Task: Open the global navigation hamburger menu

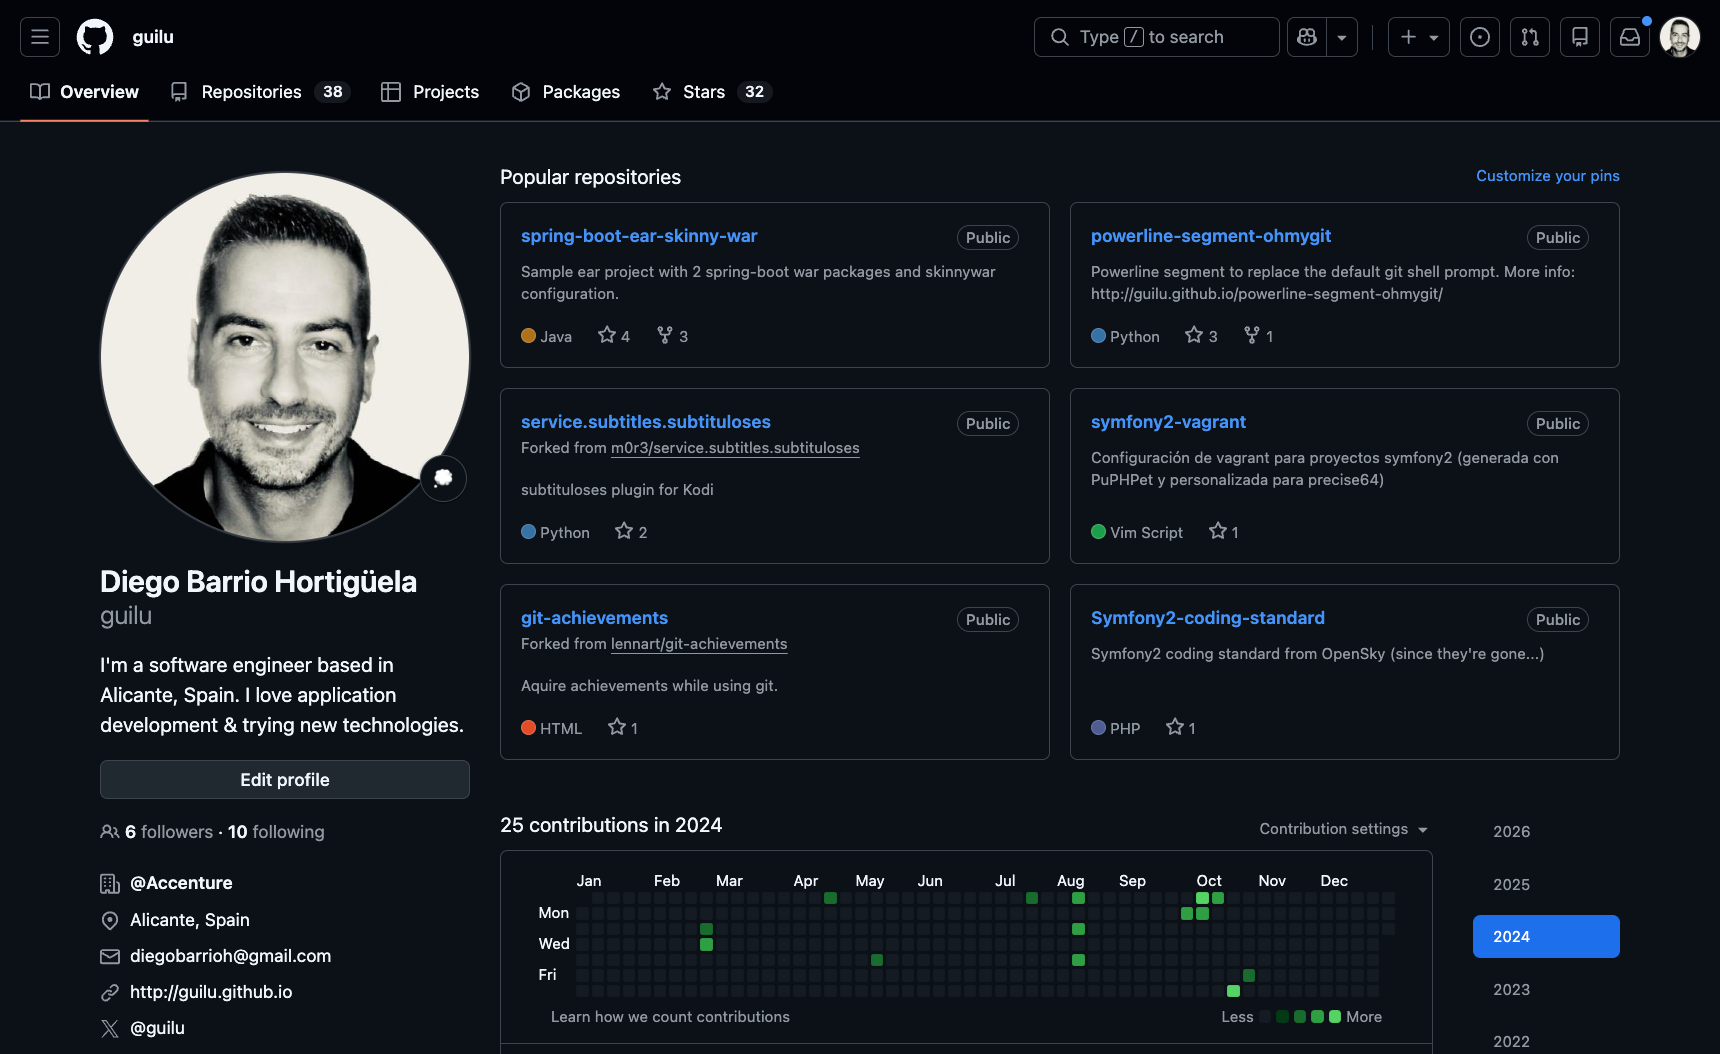Action: (x=39, y=36)
